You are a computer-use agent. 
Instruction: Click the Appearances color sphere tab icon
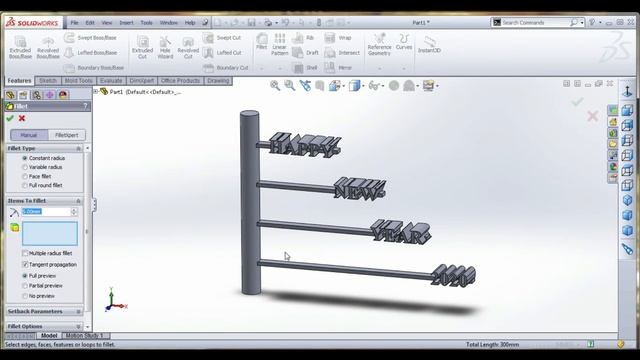[x=63, y=95]
